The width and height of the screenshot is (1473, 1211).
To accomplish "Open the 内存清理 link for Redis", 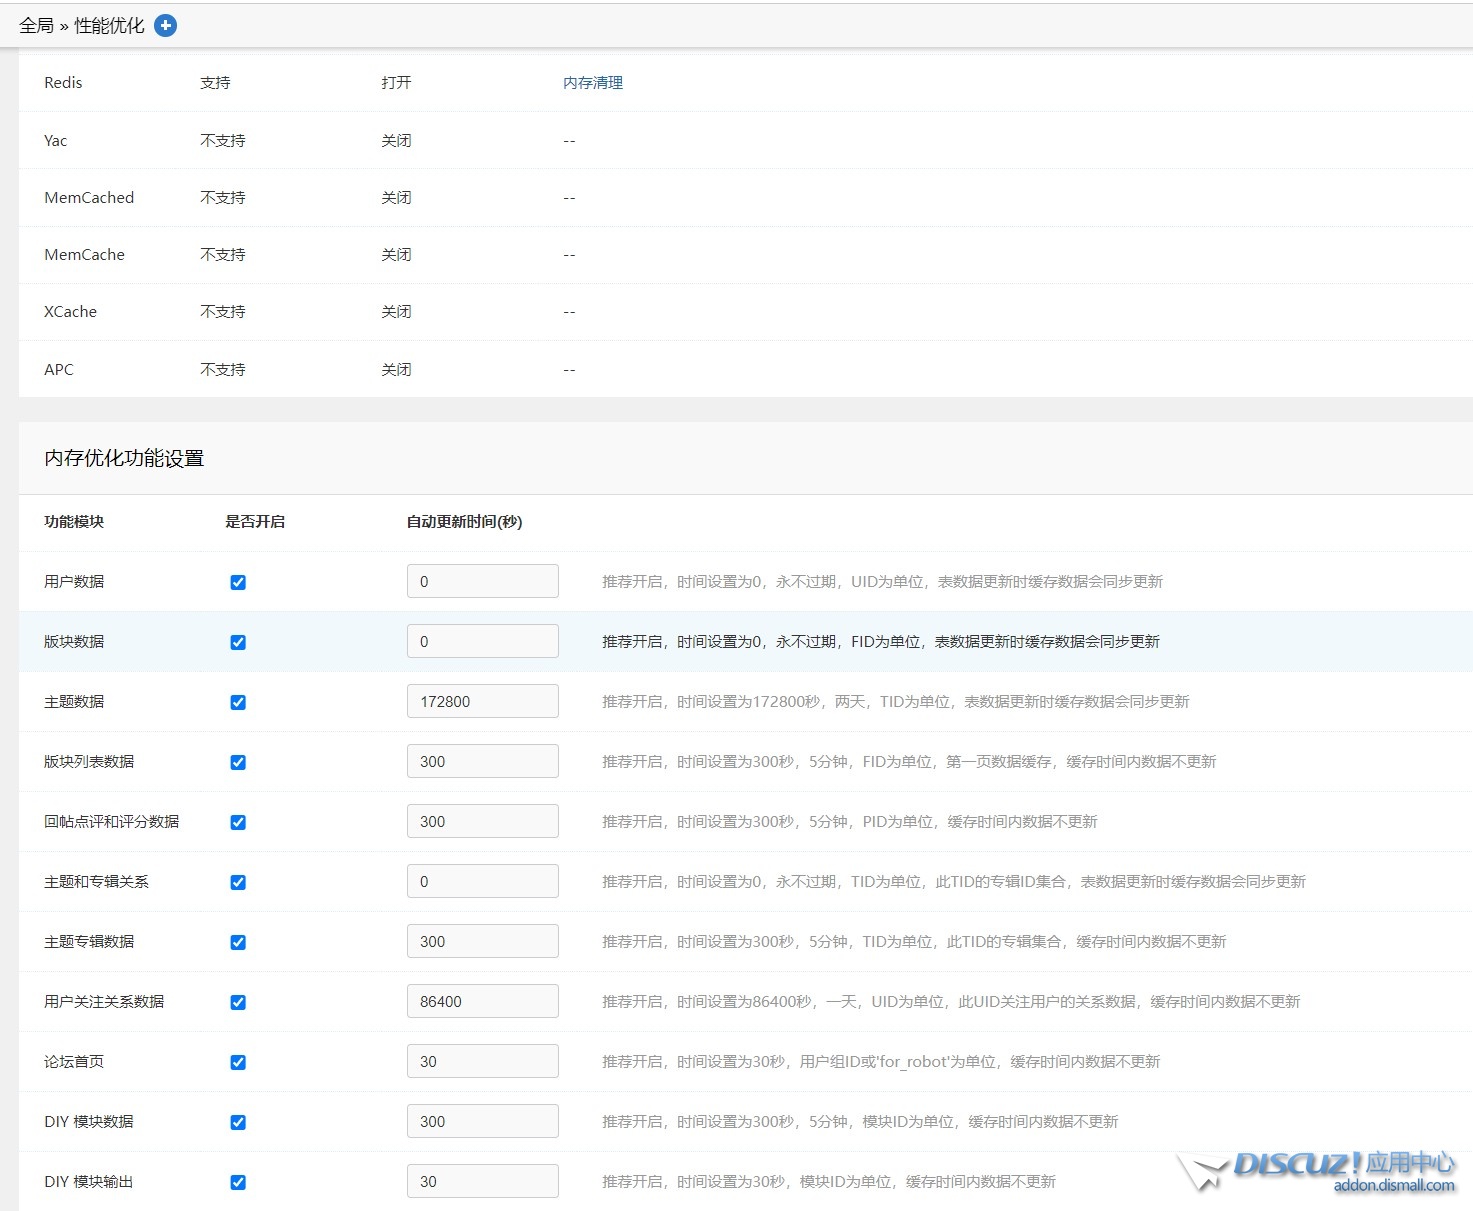I will 593,83.
